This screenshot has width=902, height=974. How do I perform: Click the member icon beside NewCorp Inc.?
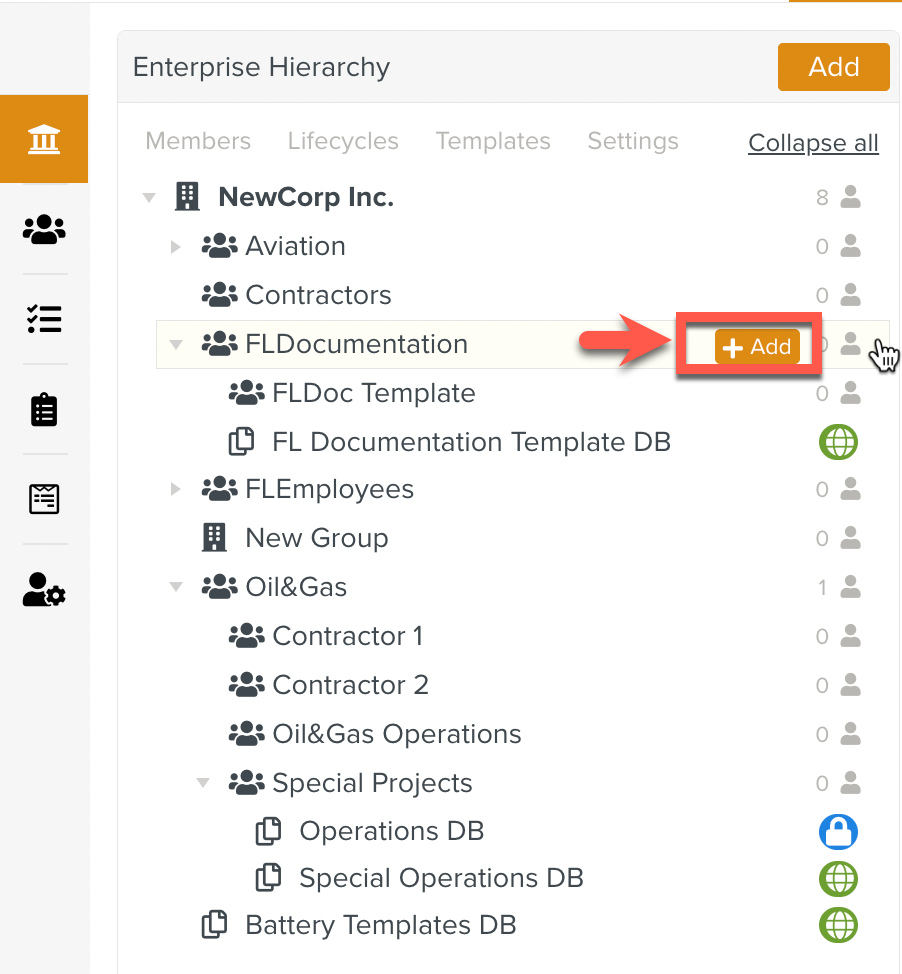coord(850,198)
